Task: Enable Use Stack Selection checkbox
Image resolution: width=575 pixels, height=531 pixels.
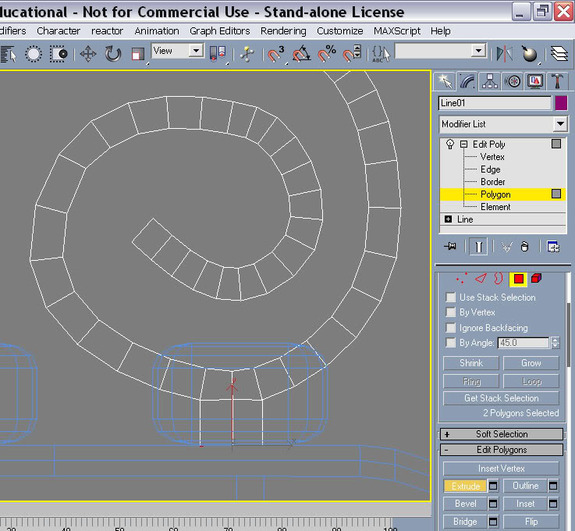Action: (450, 297)
